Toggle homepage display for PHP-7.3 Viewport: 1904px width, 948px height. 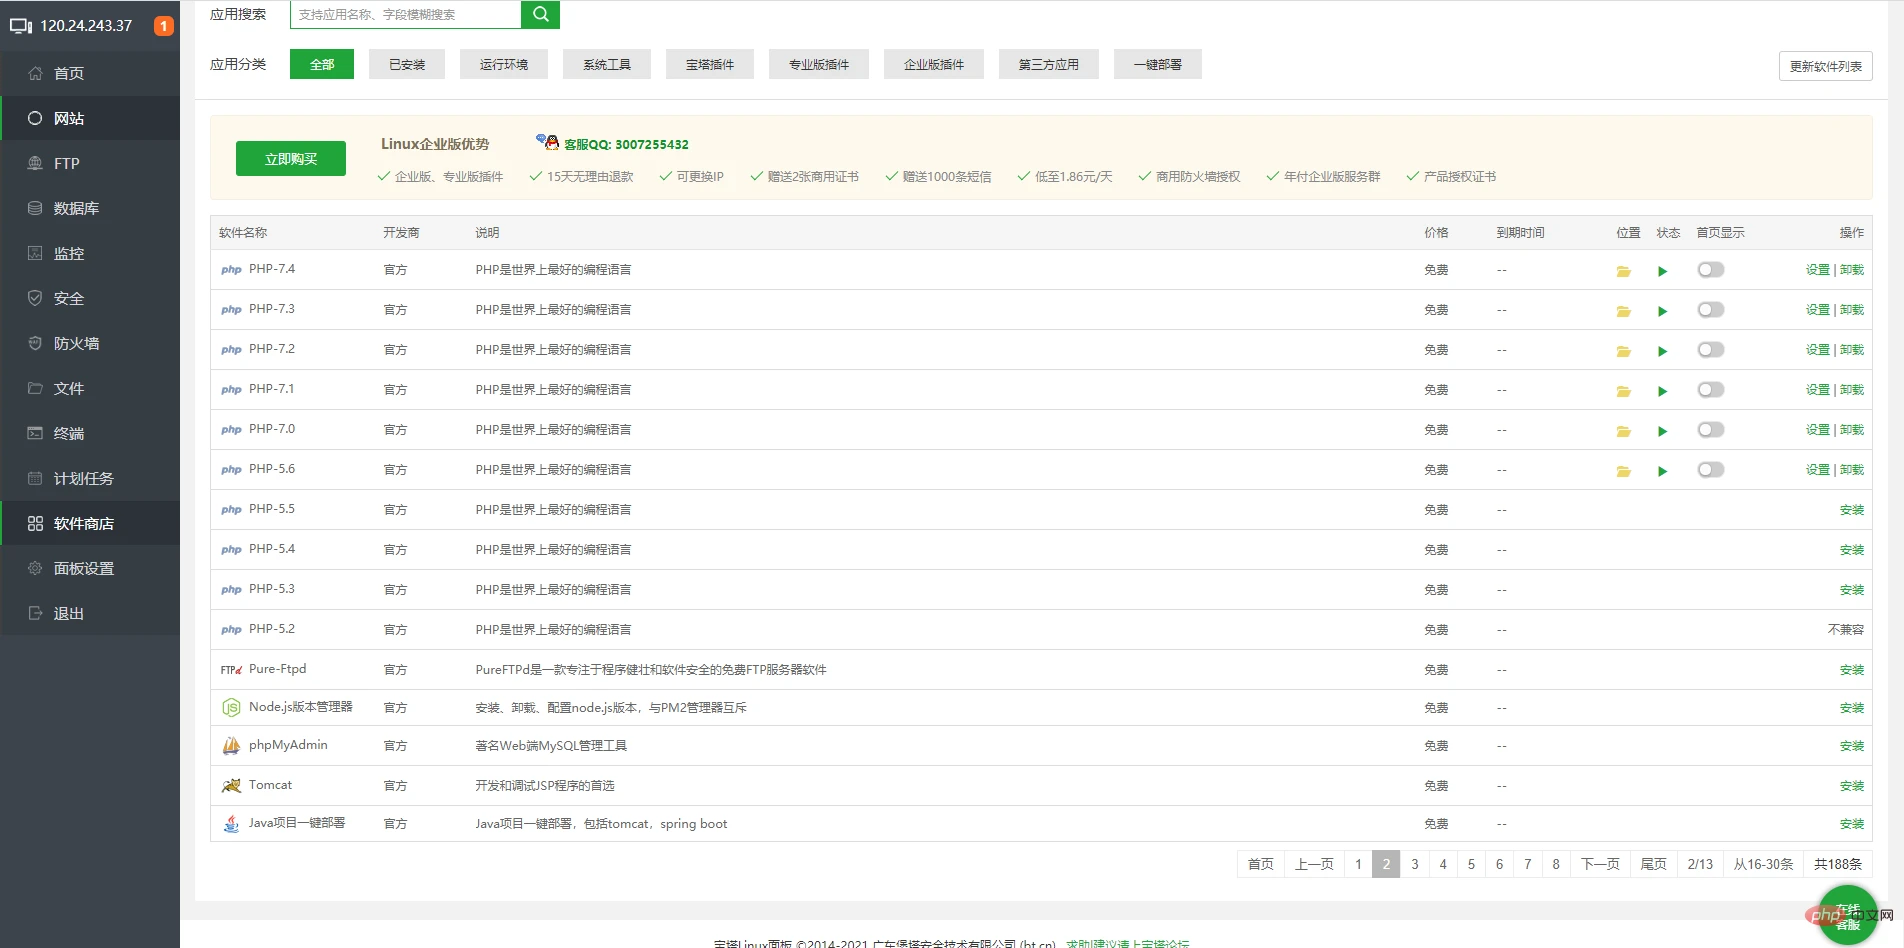point(1710,310)
